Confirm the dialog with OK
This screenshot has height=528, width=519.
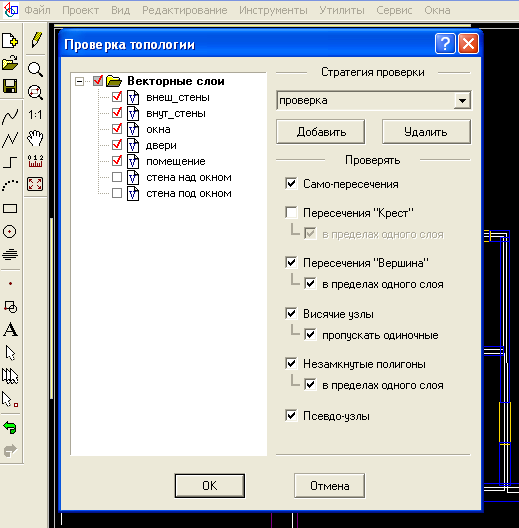pos(210,486)
